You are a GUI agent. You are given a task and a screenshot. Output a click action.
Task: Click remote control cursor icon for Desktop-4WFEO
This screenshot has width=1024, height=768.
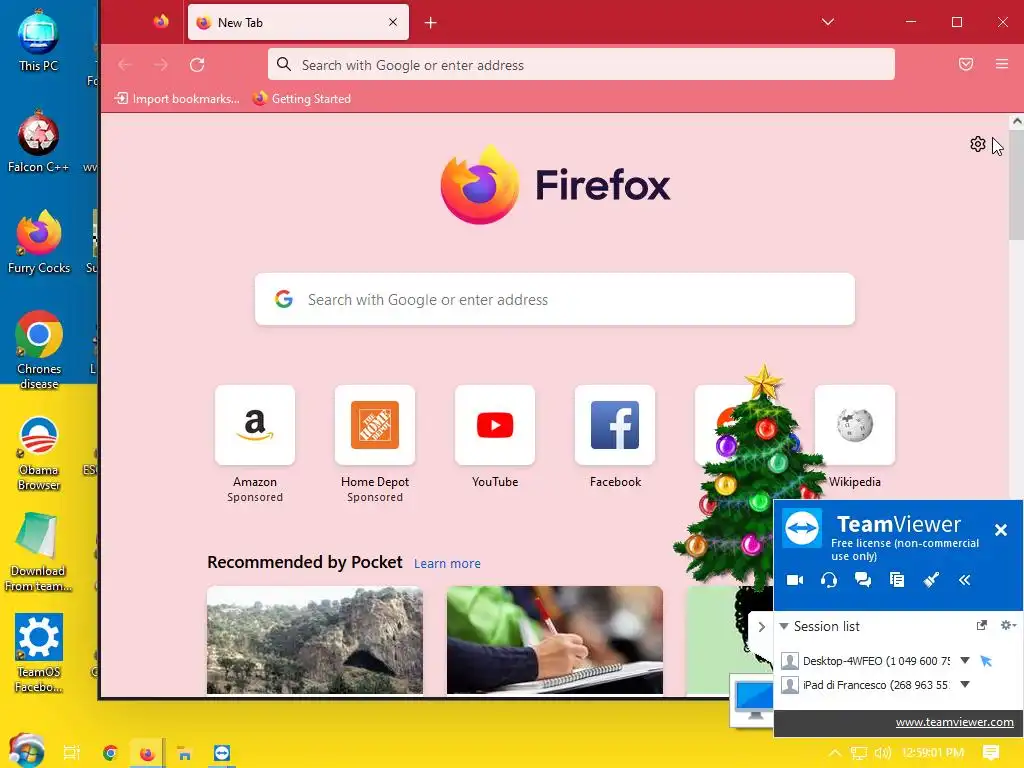pos(986,661)
